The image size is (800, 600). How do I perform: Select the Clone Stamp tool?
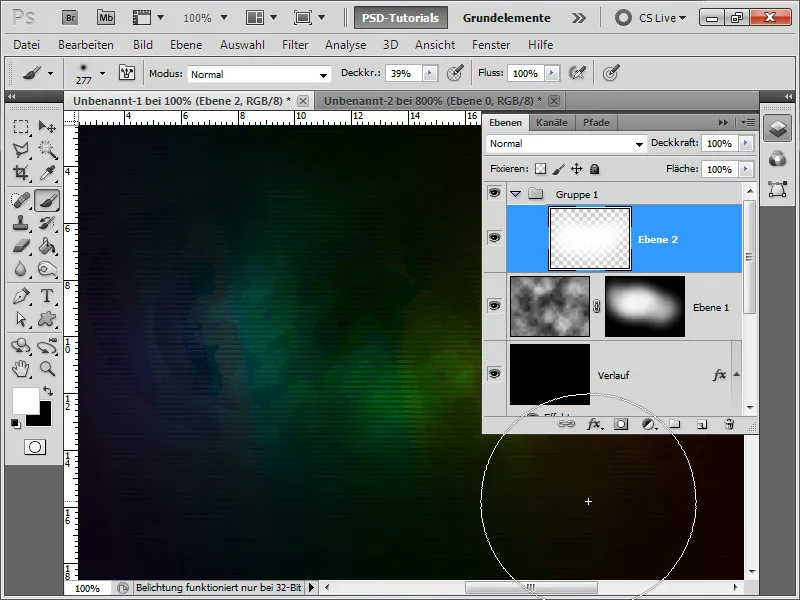tap(21, 223)
